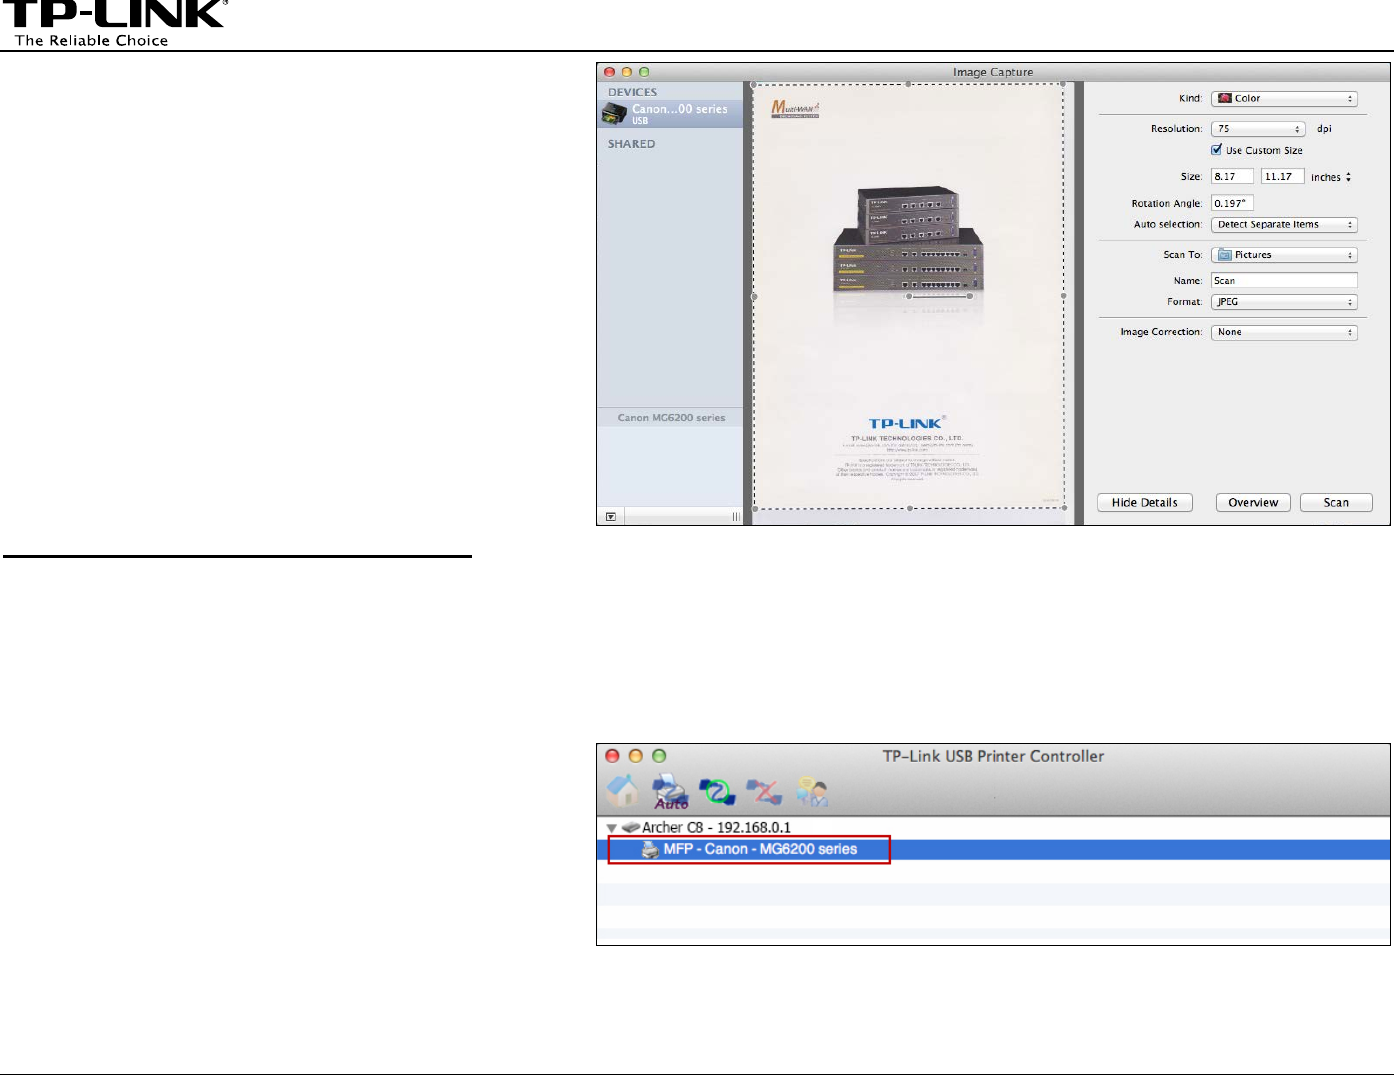
Task: Click the TP-LINK logo in the page header
Action: [x=115, y=23]
